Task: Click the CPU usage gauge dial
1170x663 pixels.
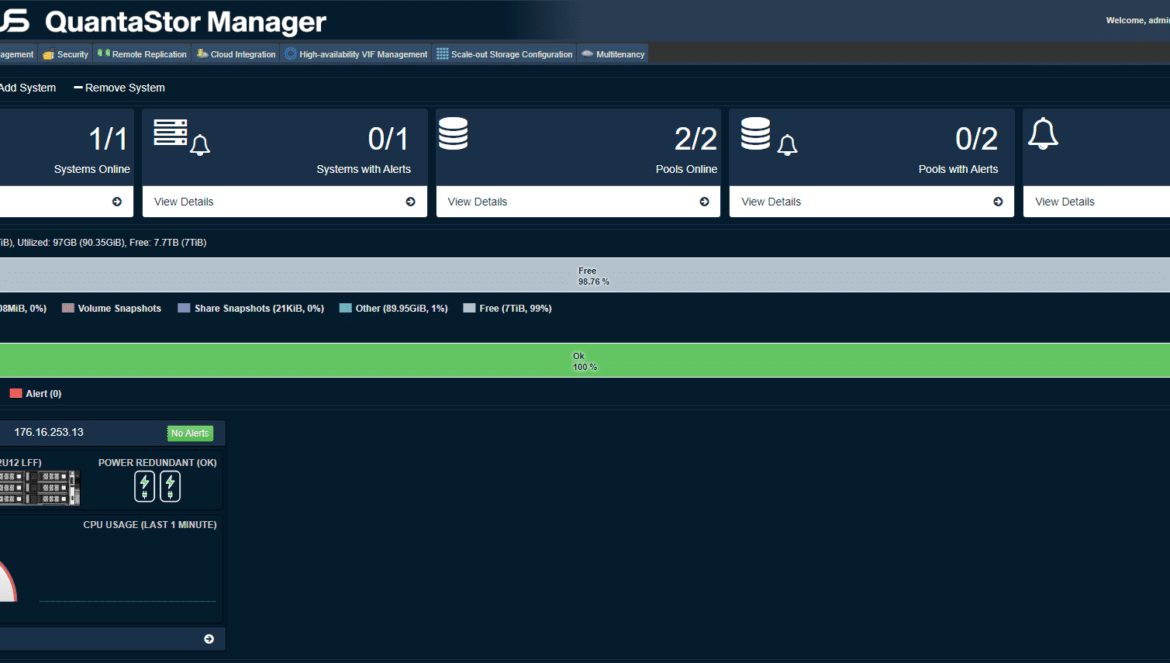Action: tap(8, 580)
